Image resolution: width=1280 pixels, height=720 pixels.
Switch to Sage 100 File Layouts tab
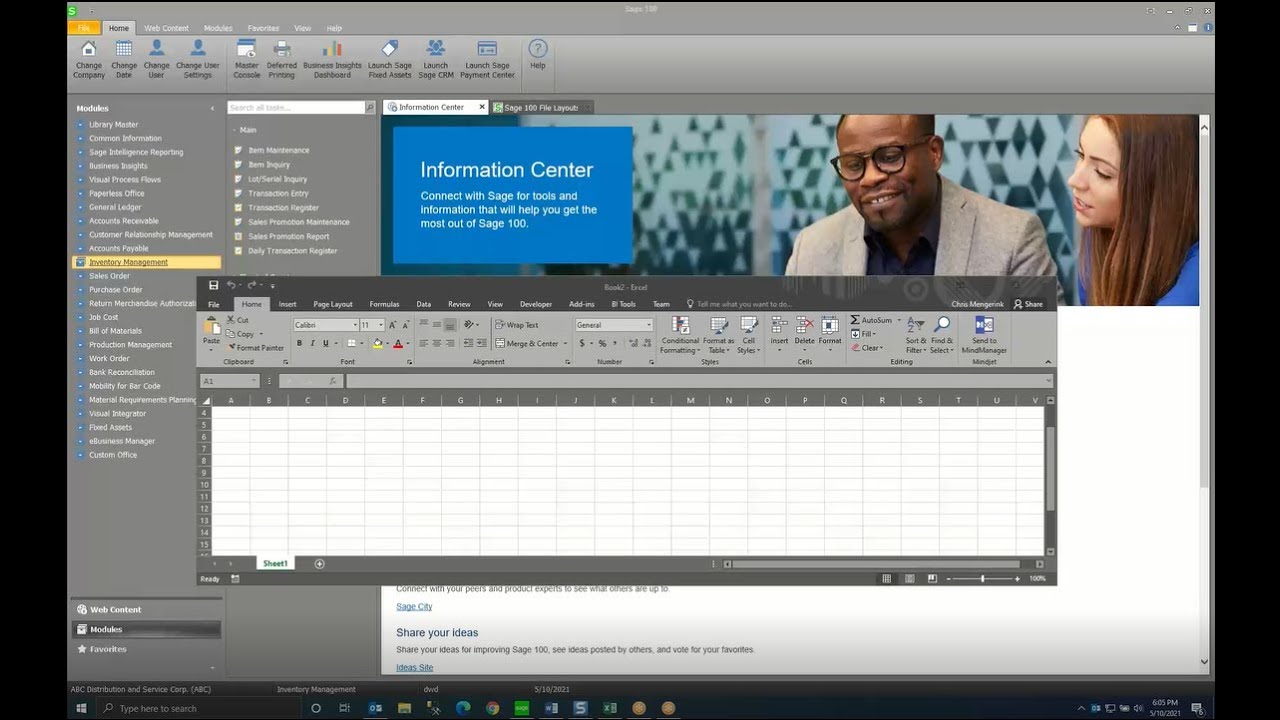tap(540, 107)
